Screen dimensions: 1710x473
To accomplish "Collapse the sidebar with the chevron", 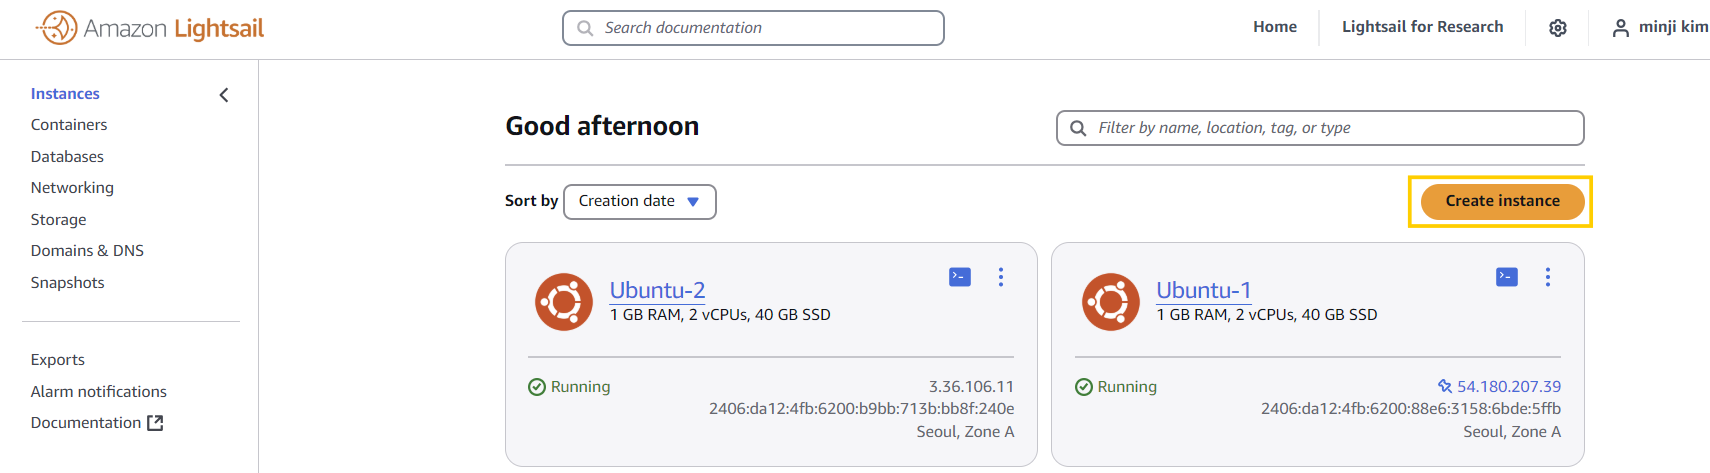I will point(224,95).
